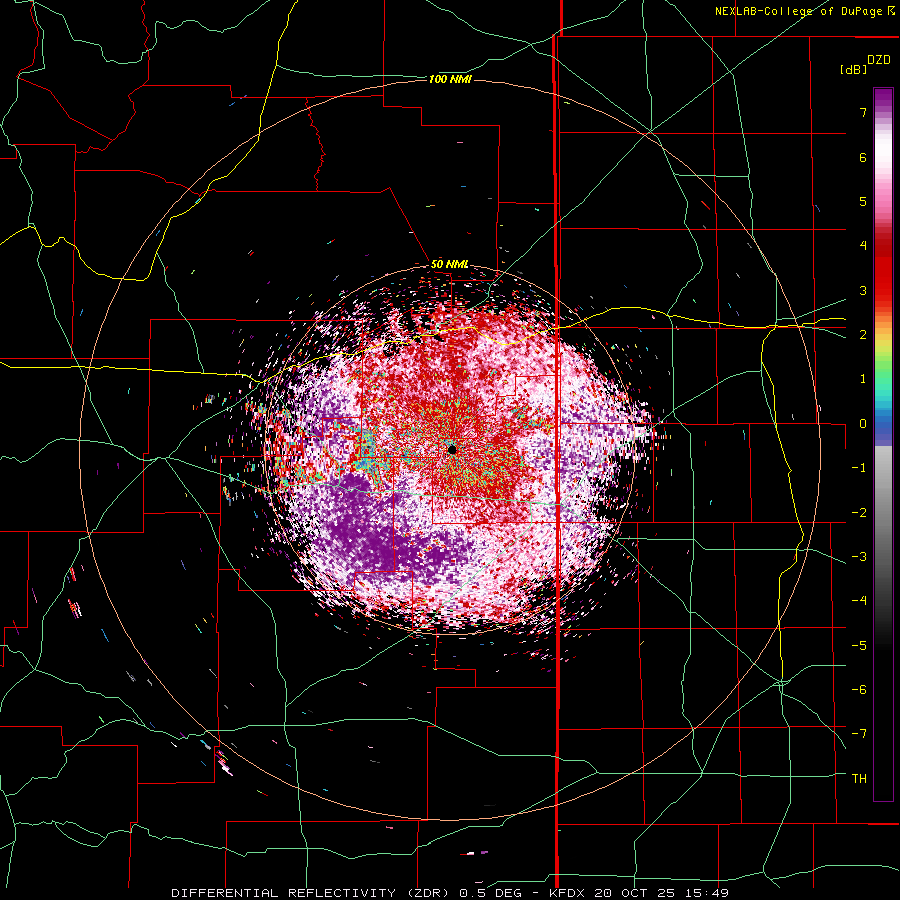Click the -1 value on color scale

click(x=859, y=468)
